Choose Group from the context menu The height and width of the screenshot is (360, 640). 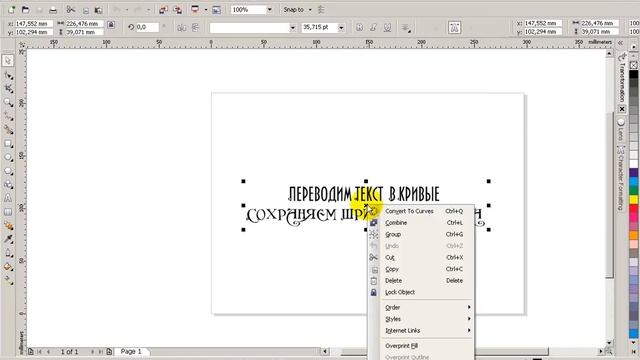pyautogui.click(x=422, y=234)
